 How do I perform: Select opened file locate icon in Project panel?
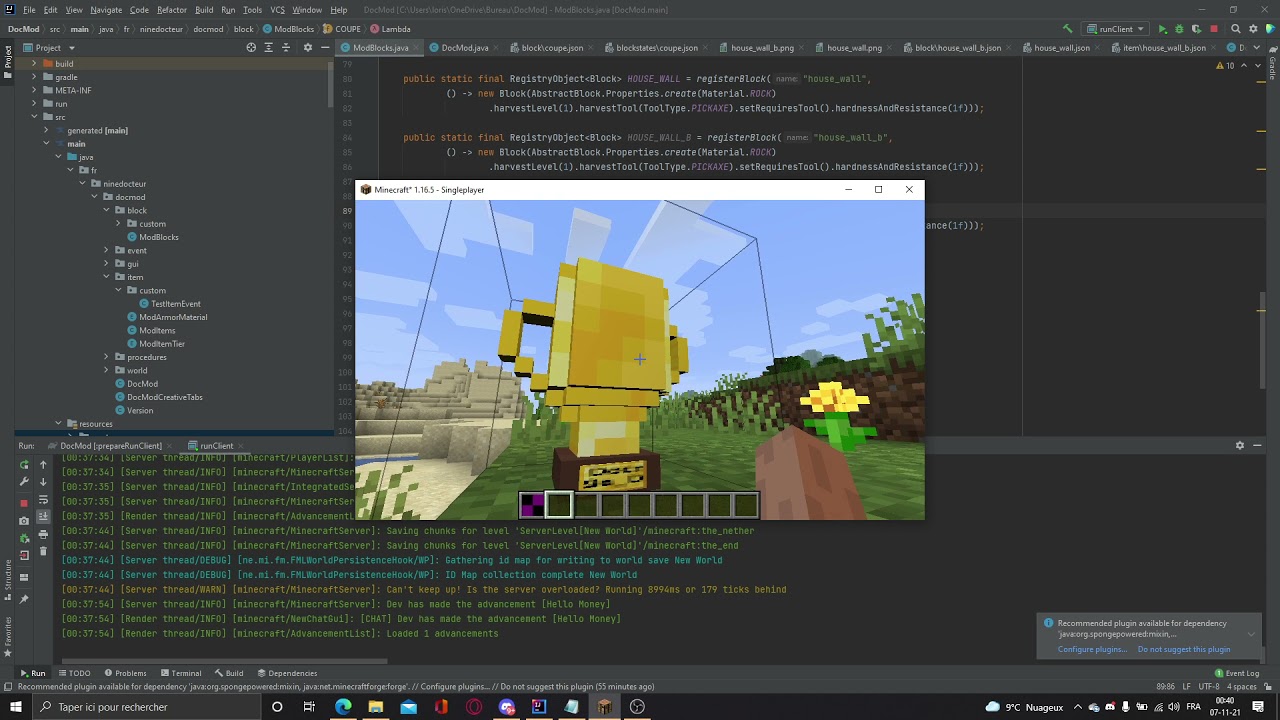pyautogui.click(x=251, y=47)
